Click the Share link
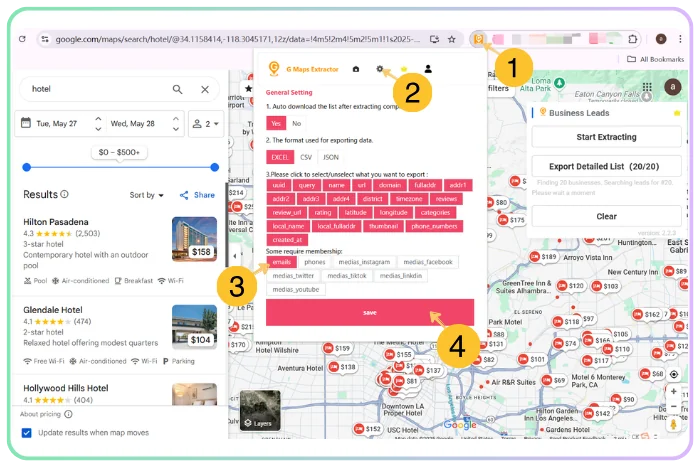Image resolution: width=700 pixels, height=471 pixels. [197, 195]
